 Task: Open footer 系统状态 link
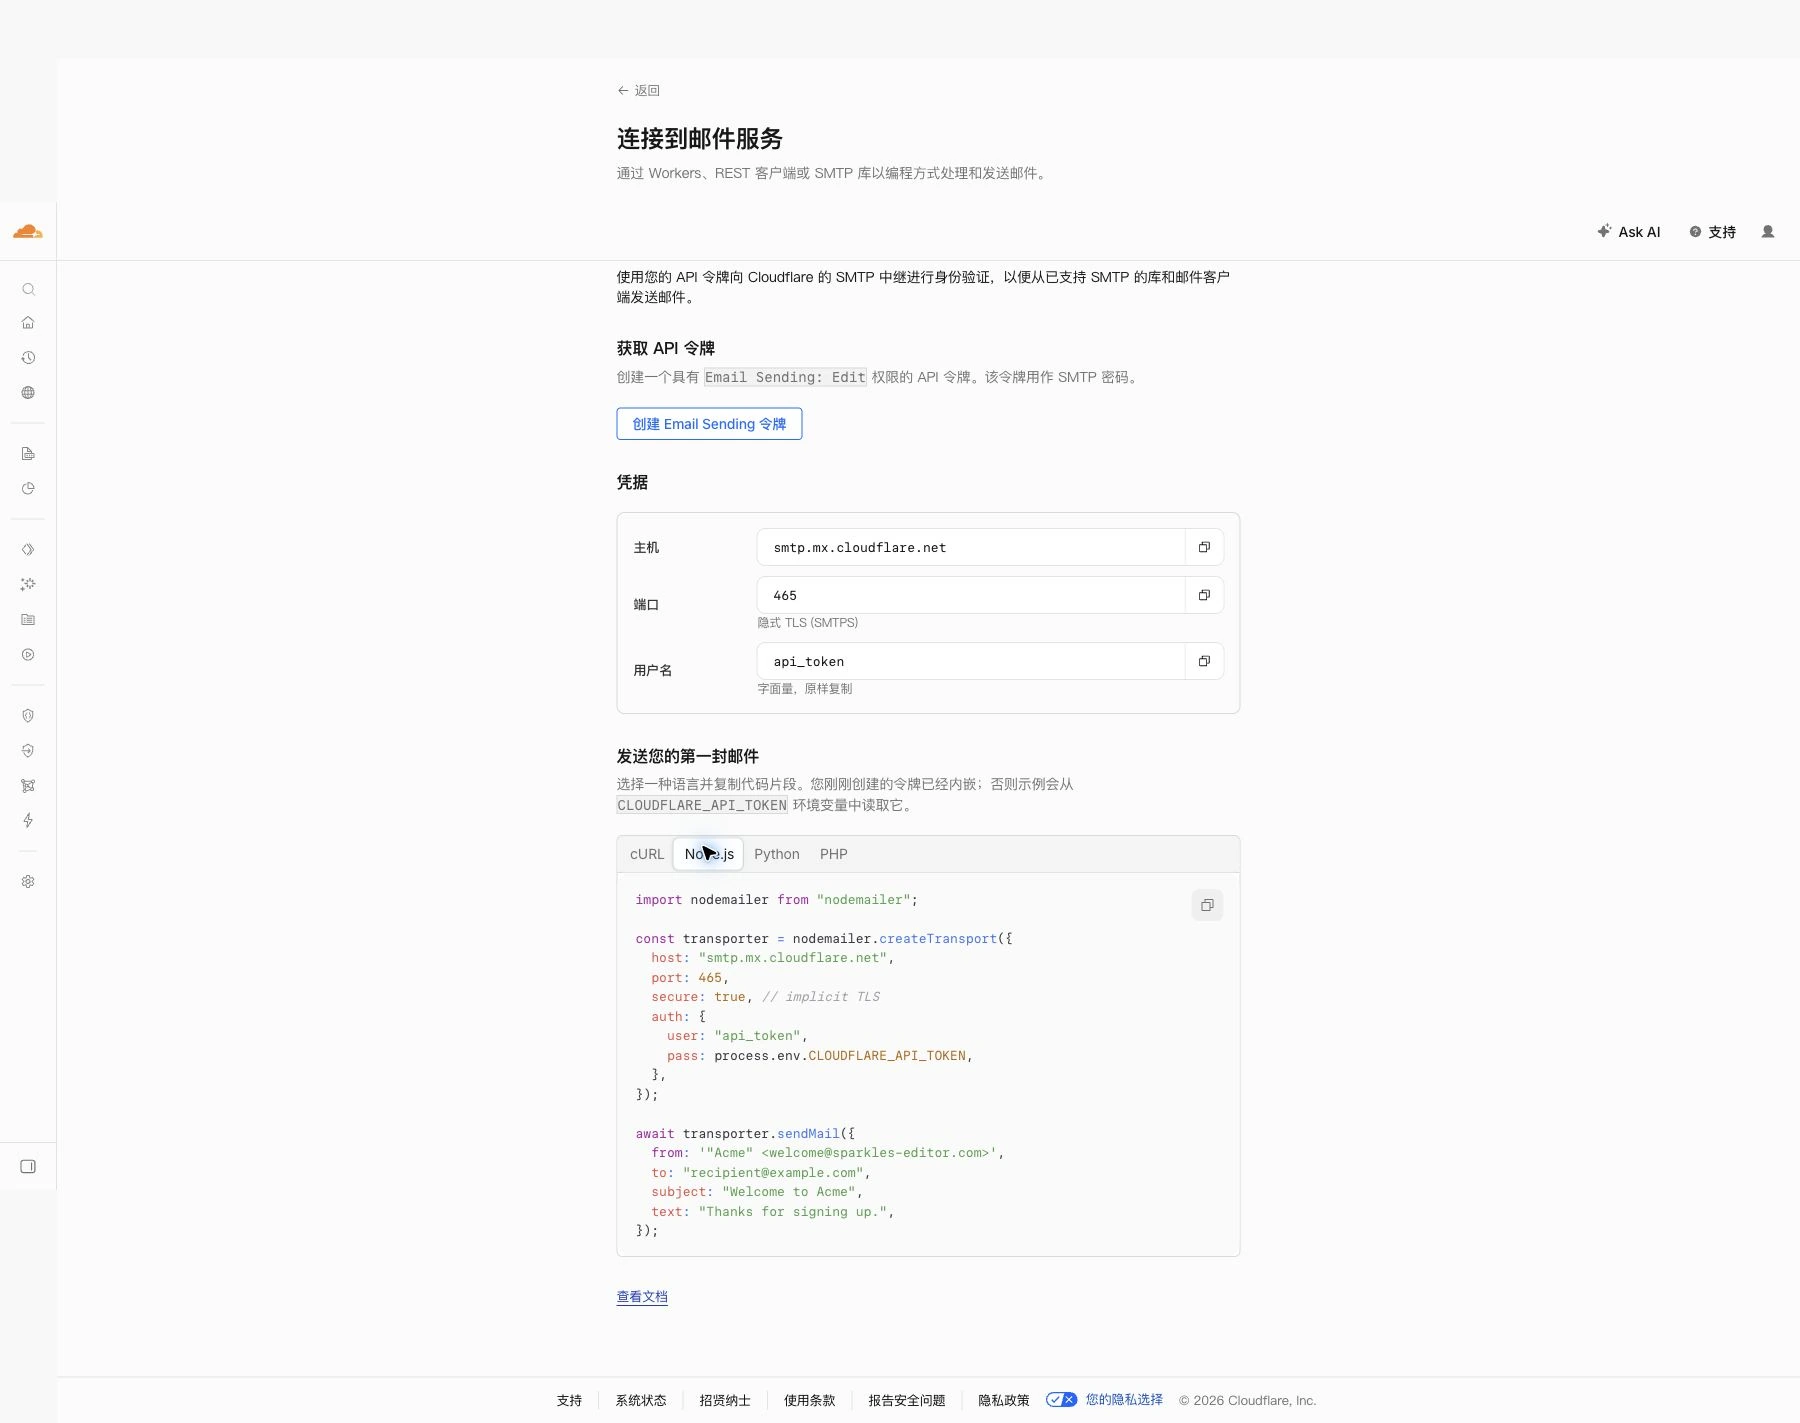click(641, 1400)
